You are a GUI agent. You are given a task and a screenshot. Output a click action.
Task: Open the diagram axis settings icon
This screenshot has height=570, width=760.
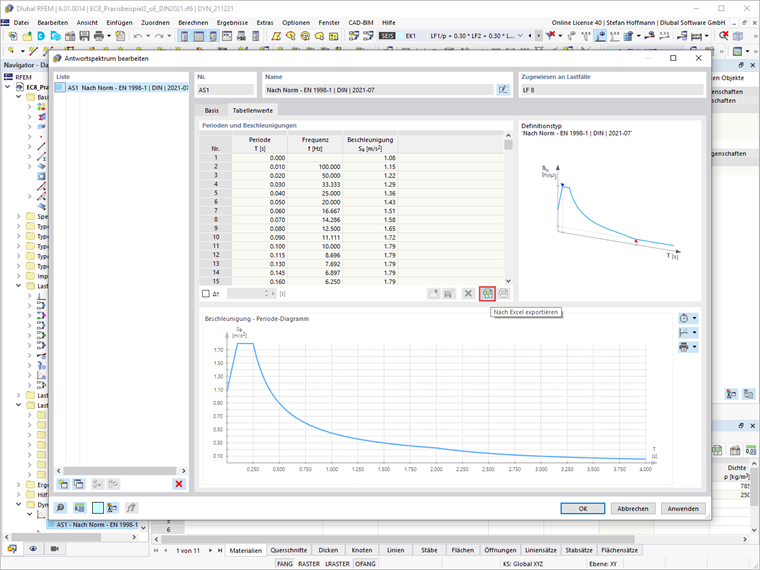[684, 332]
